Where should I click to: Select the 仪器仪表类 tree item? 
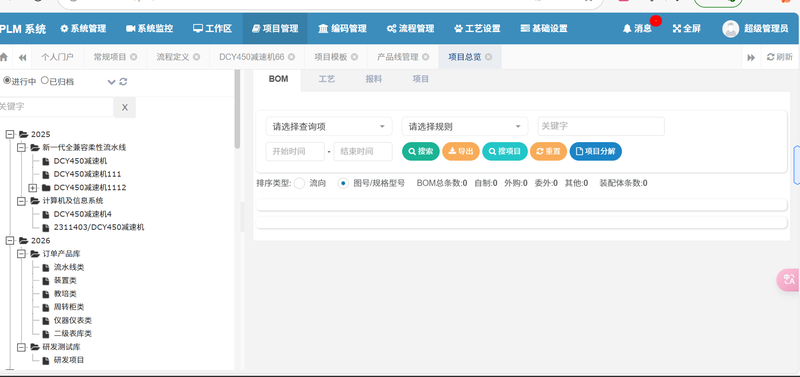[x=72, y=320]
